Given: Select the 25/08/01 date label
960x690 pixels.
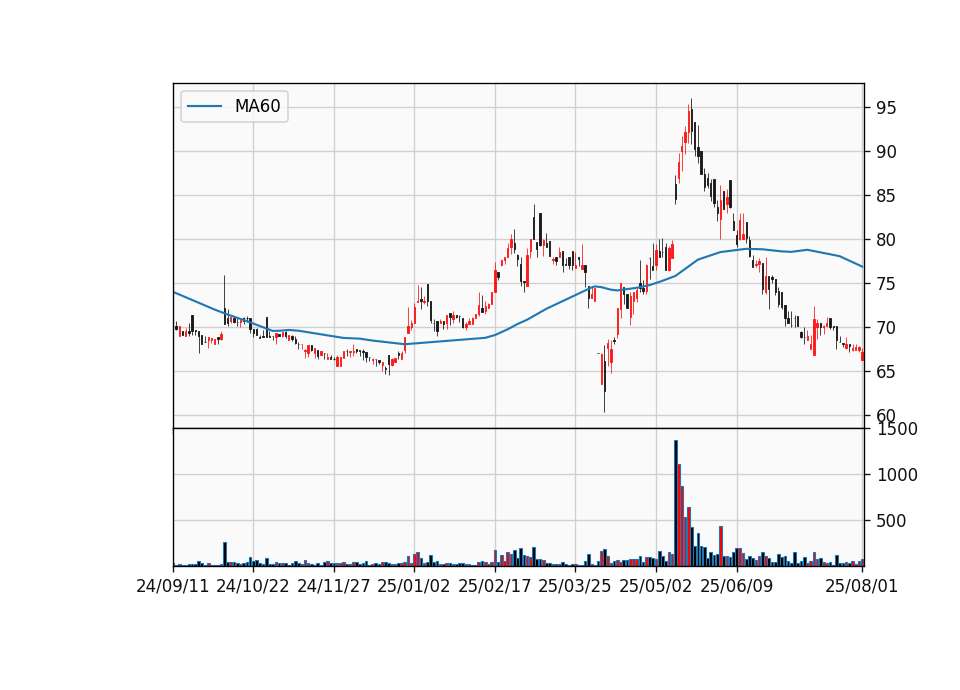Looking at the screenshot, I should click(x=861, y=586).
